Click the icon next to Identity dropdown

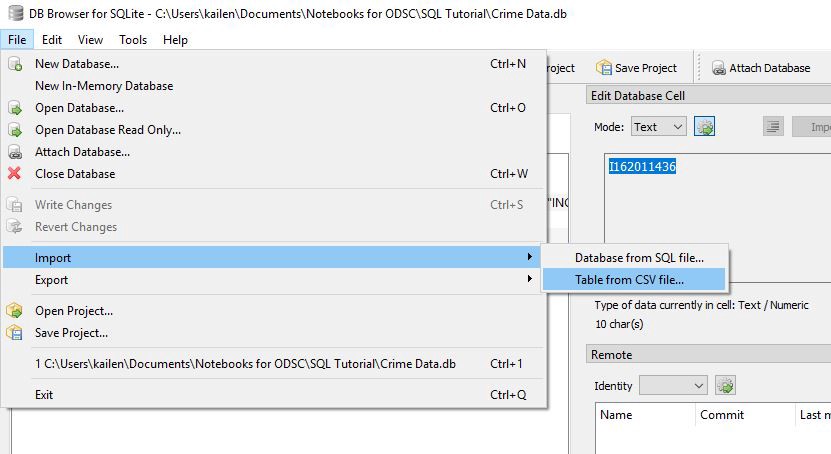[x=725, y=385]
